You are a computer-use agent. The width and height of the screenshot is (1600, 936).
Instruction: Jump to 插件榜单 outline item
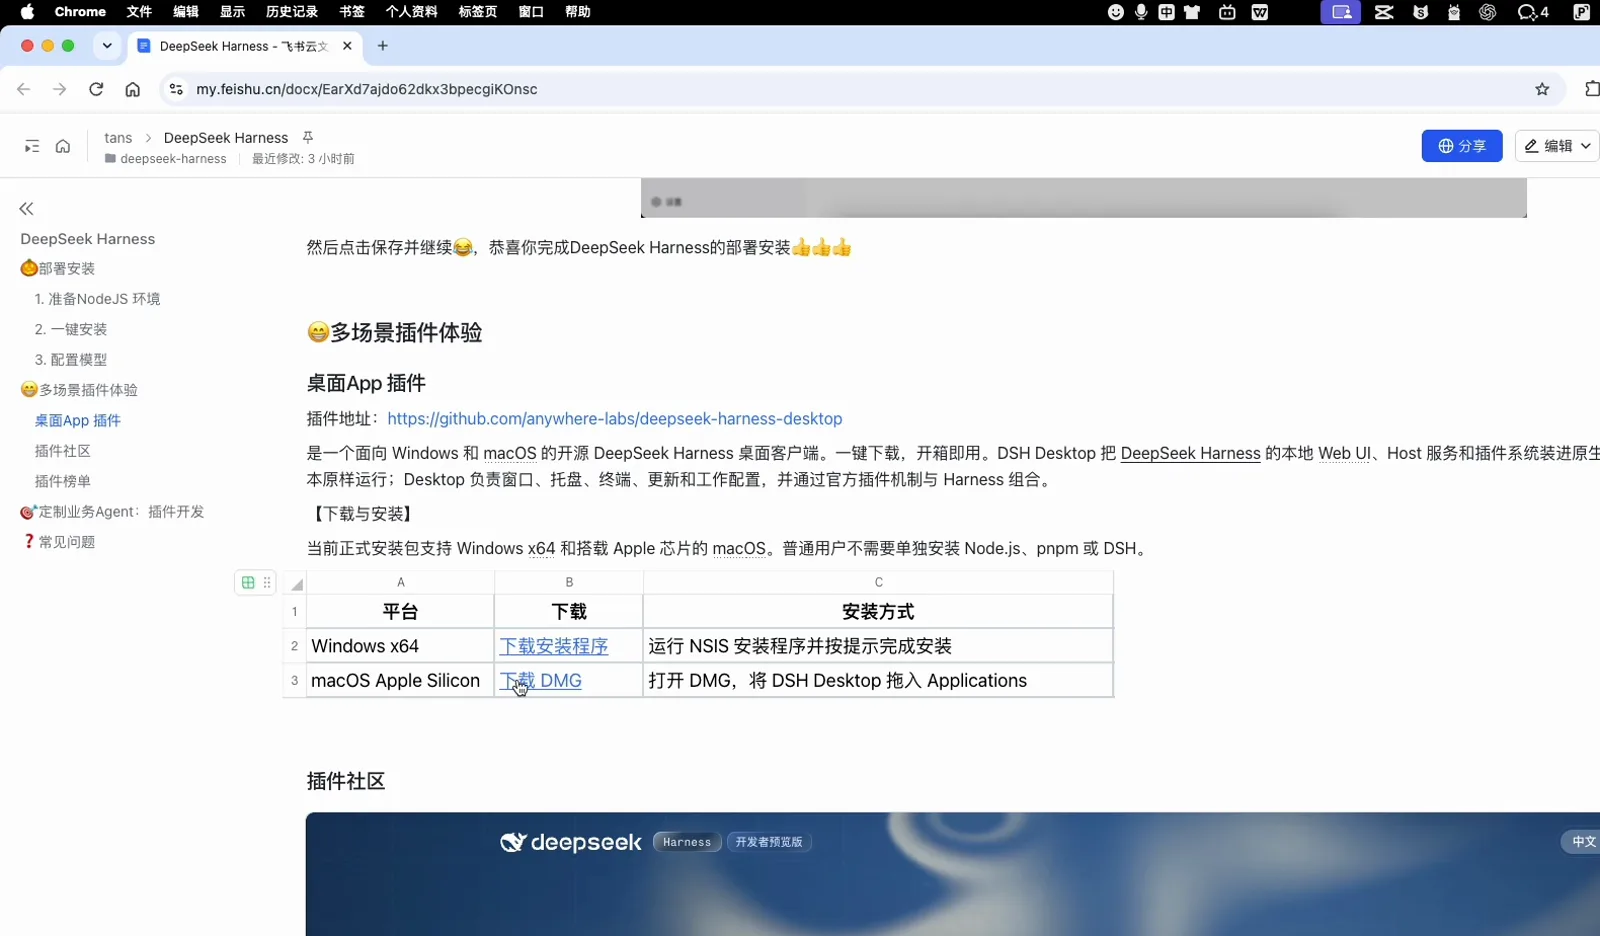(x=62, y=481)
